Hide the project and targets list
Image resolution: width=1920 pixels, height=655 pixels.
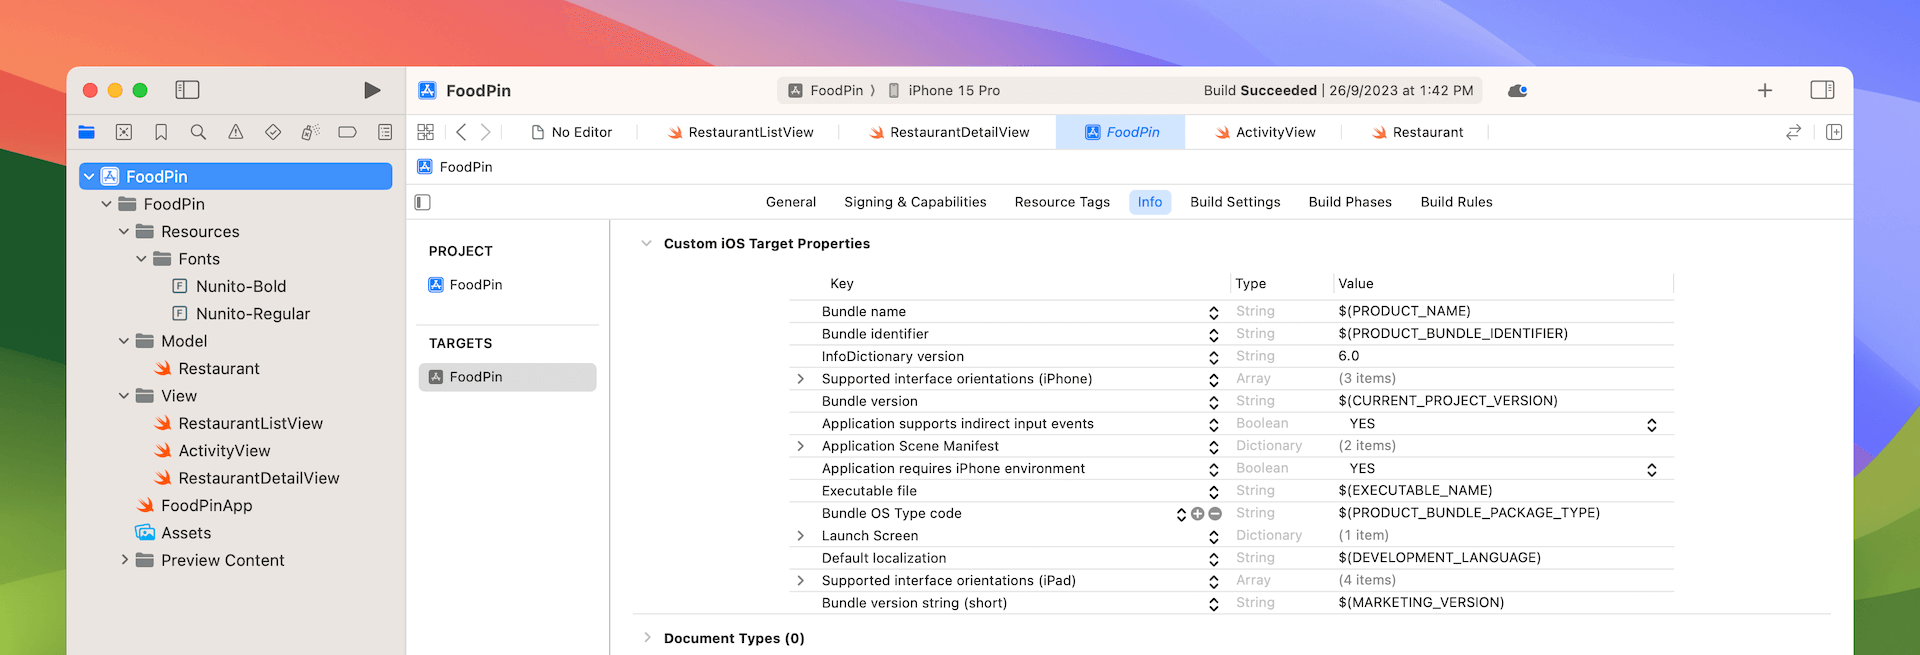pyautogui.click(x=423, y=203)
